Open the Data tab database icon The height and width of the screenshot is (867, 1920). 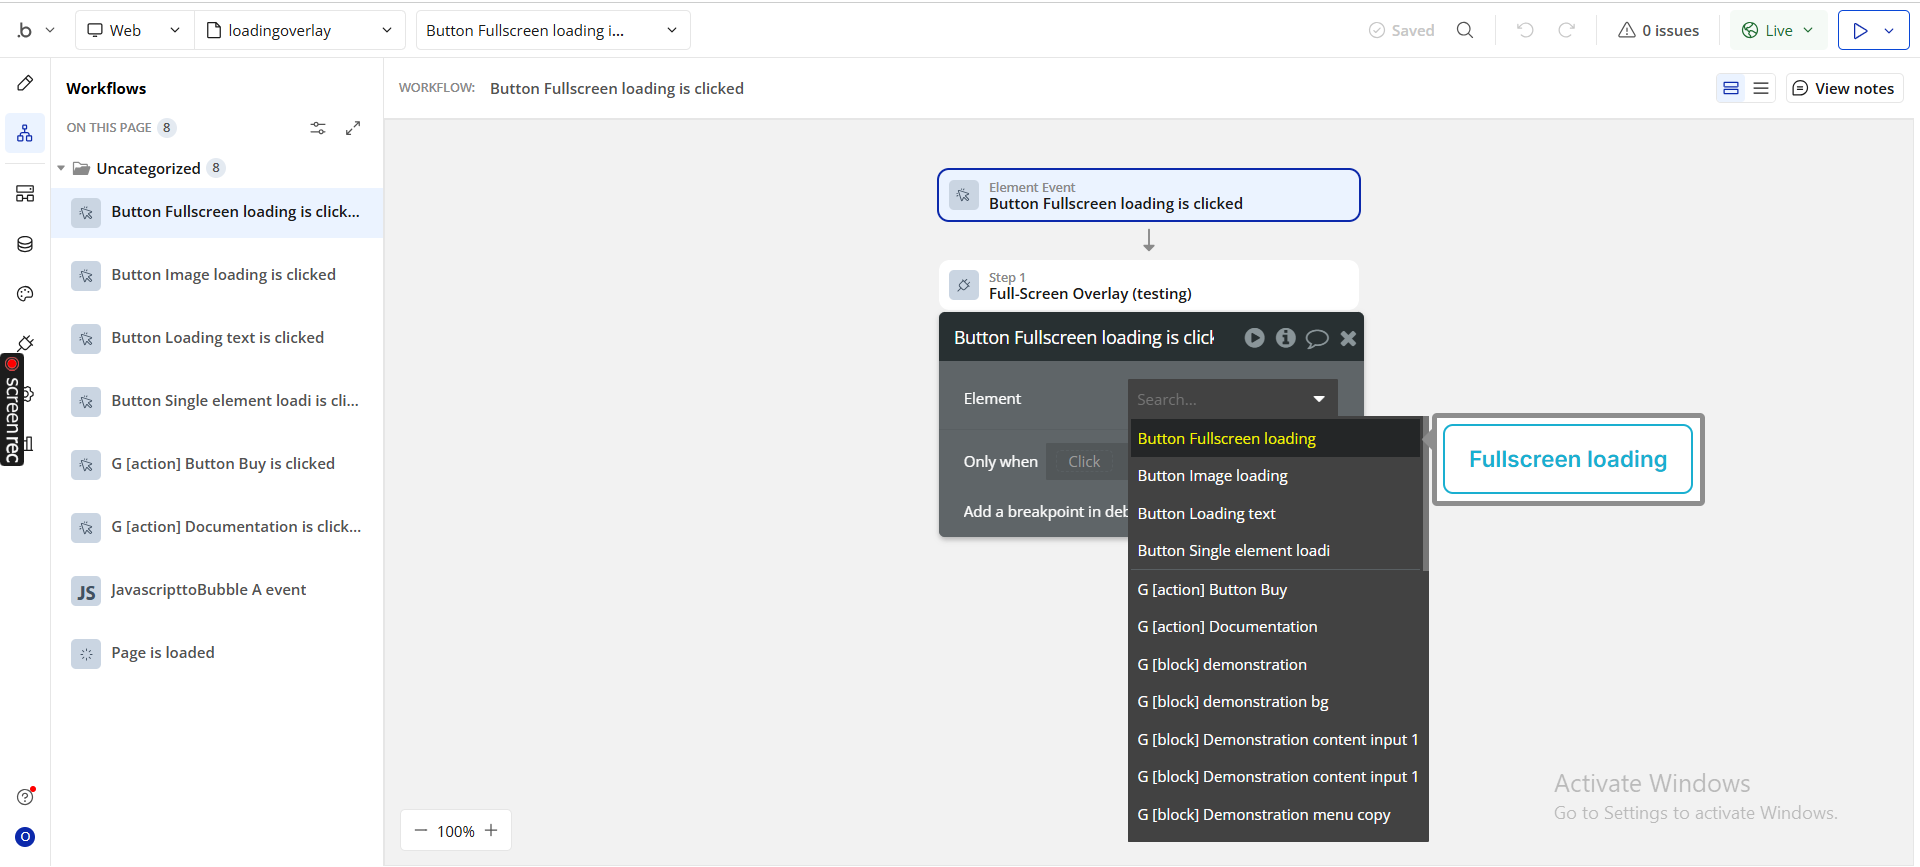point(25,244)
